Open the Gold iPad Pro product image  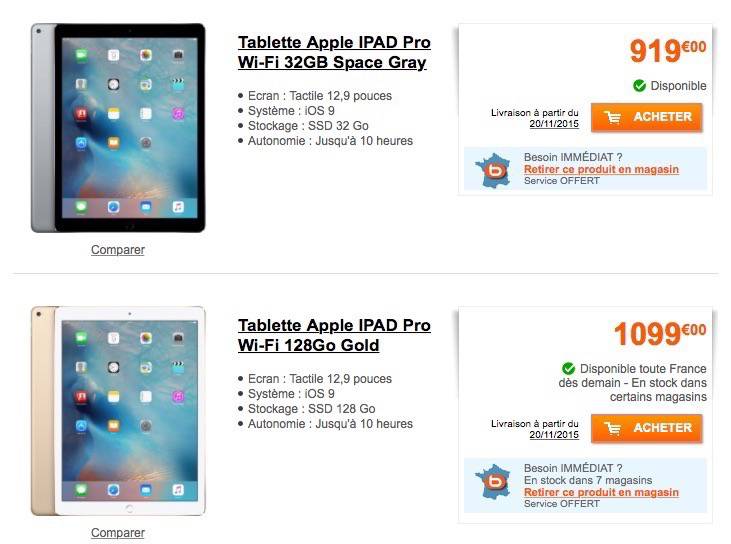[118, 411]
